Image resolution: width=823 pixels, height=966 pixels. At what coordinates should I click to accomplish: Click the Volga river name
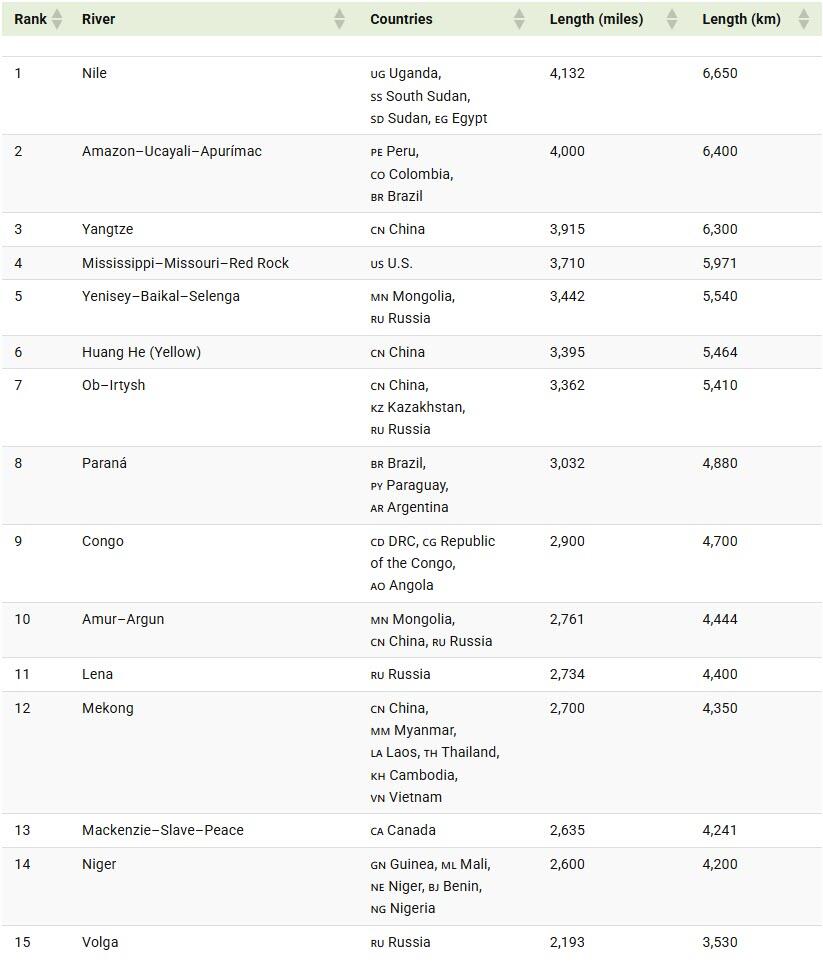tap(100, 942)
